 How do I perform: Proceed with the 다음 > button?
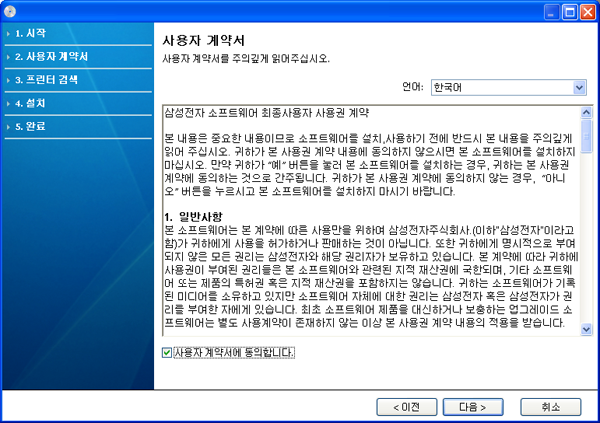click(x=473, y=407)
